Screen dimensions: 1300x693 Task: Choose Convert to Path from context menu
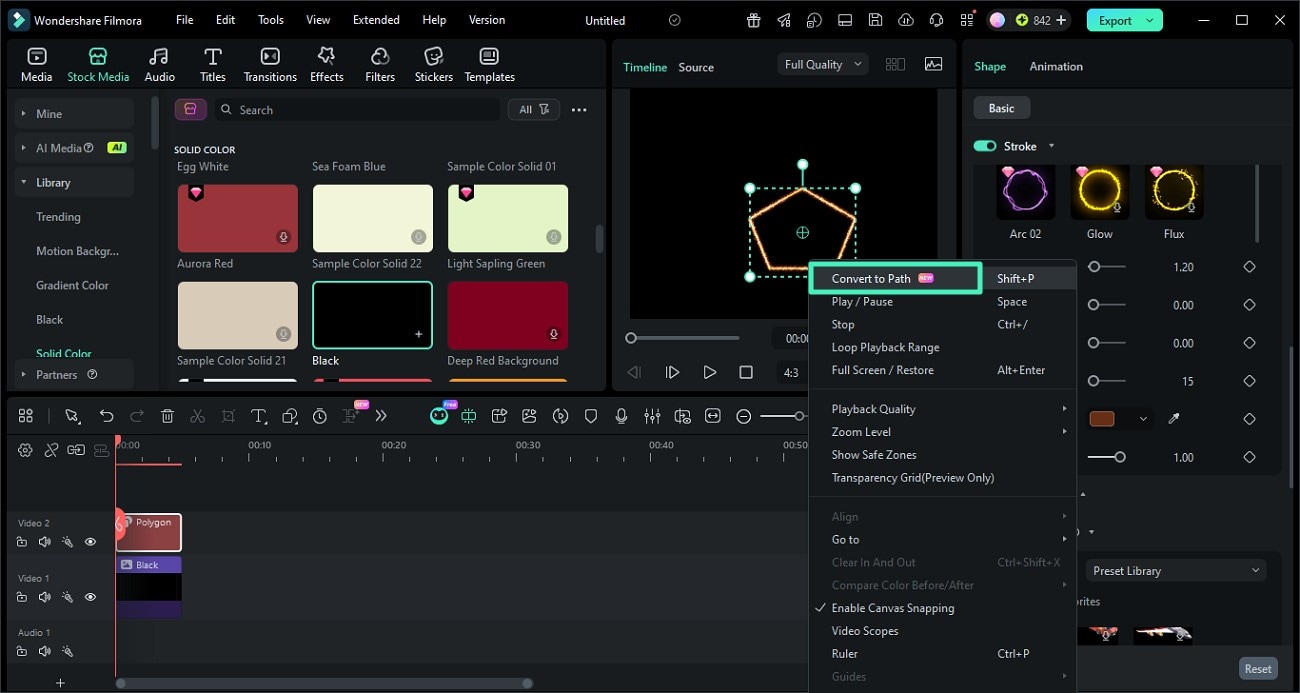(x=871, y=279)
